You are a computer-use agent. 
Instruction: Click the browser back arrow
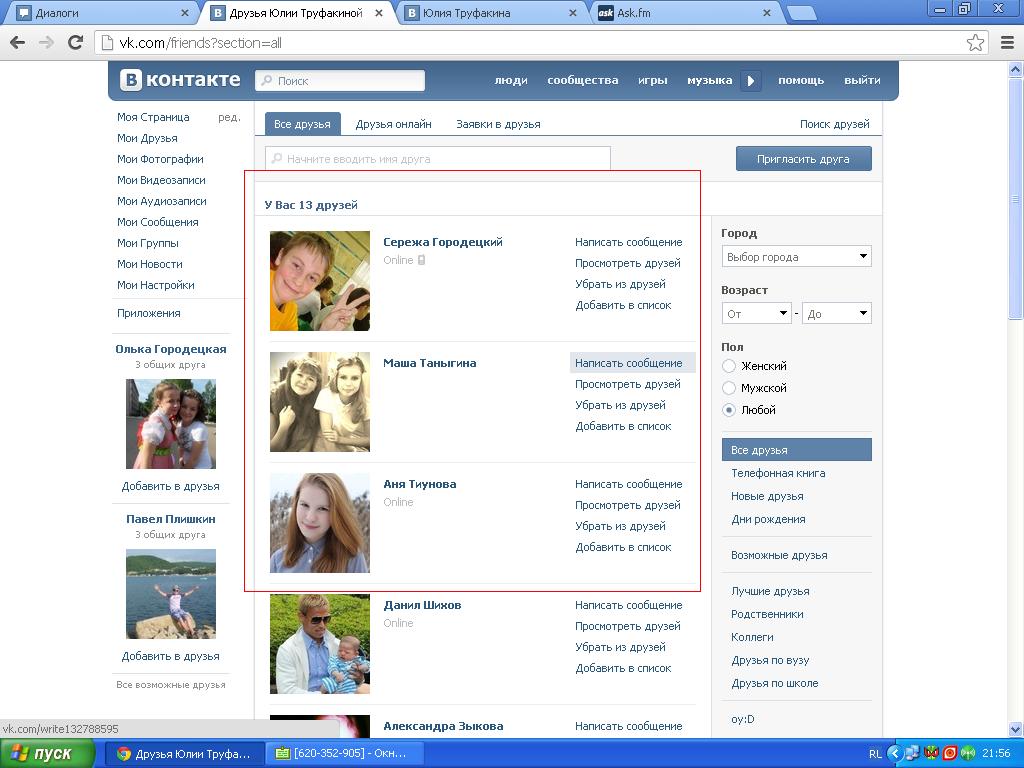[18, 43]
